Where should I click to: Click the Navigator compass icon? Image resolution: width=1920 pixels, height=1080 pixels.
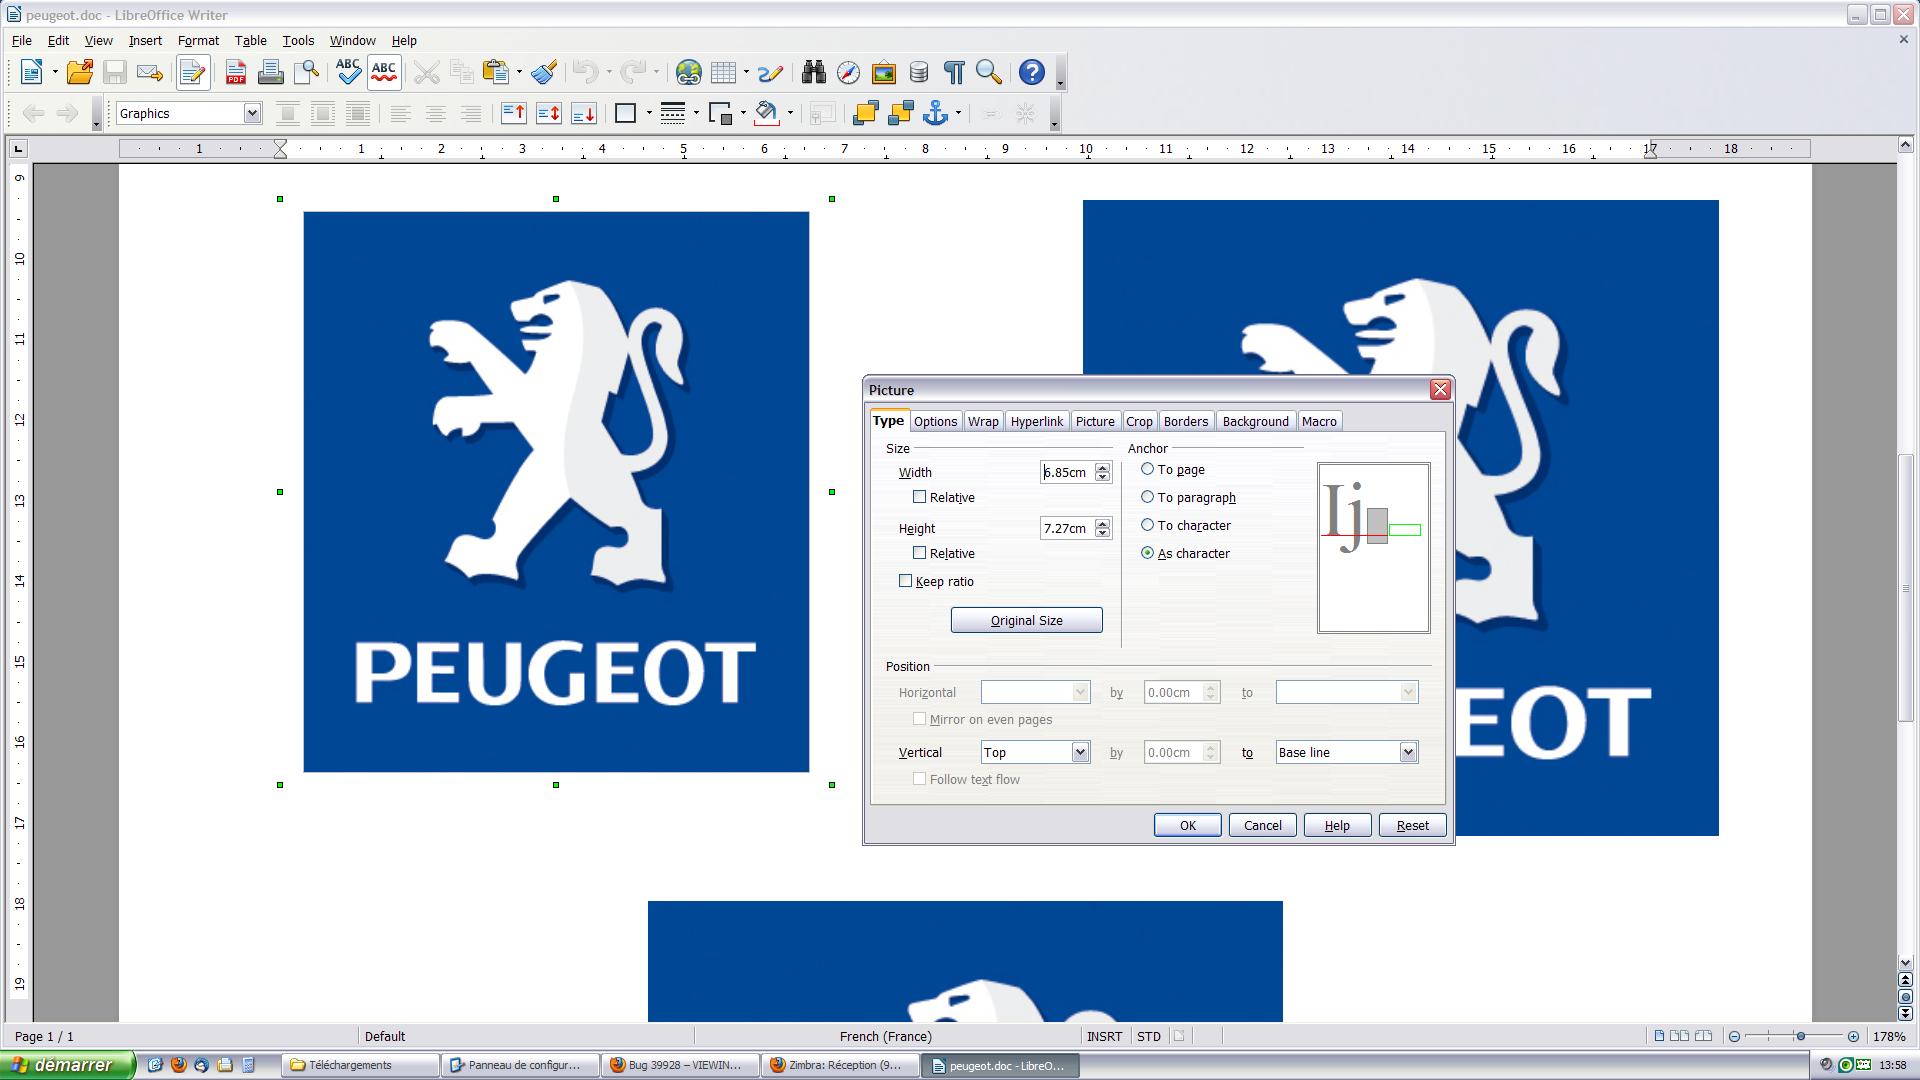pos(848,72)
